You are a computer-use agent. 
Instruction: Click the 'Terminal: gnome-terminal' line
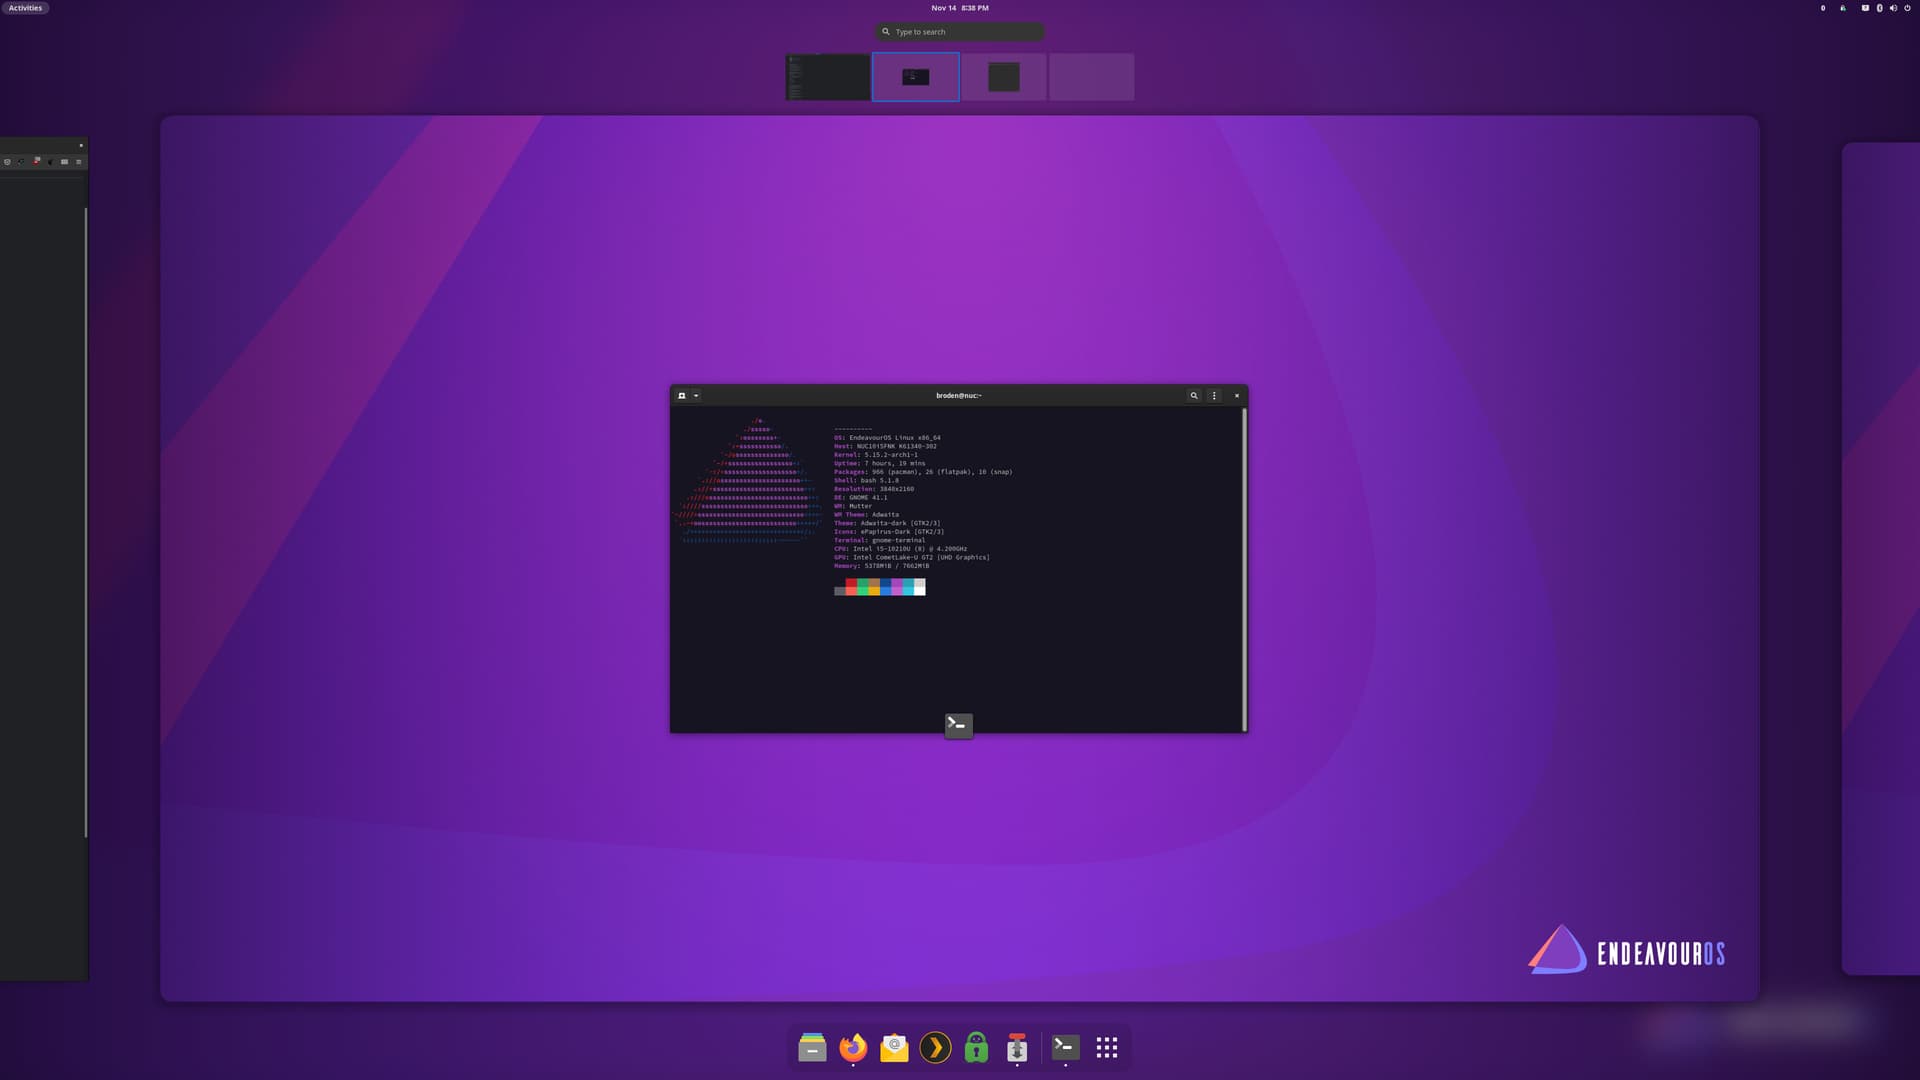(880, 541)
